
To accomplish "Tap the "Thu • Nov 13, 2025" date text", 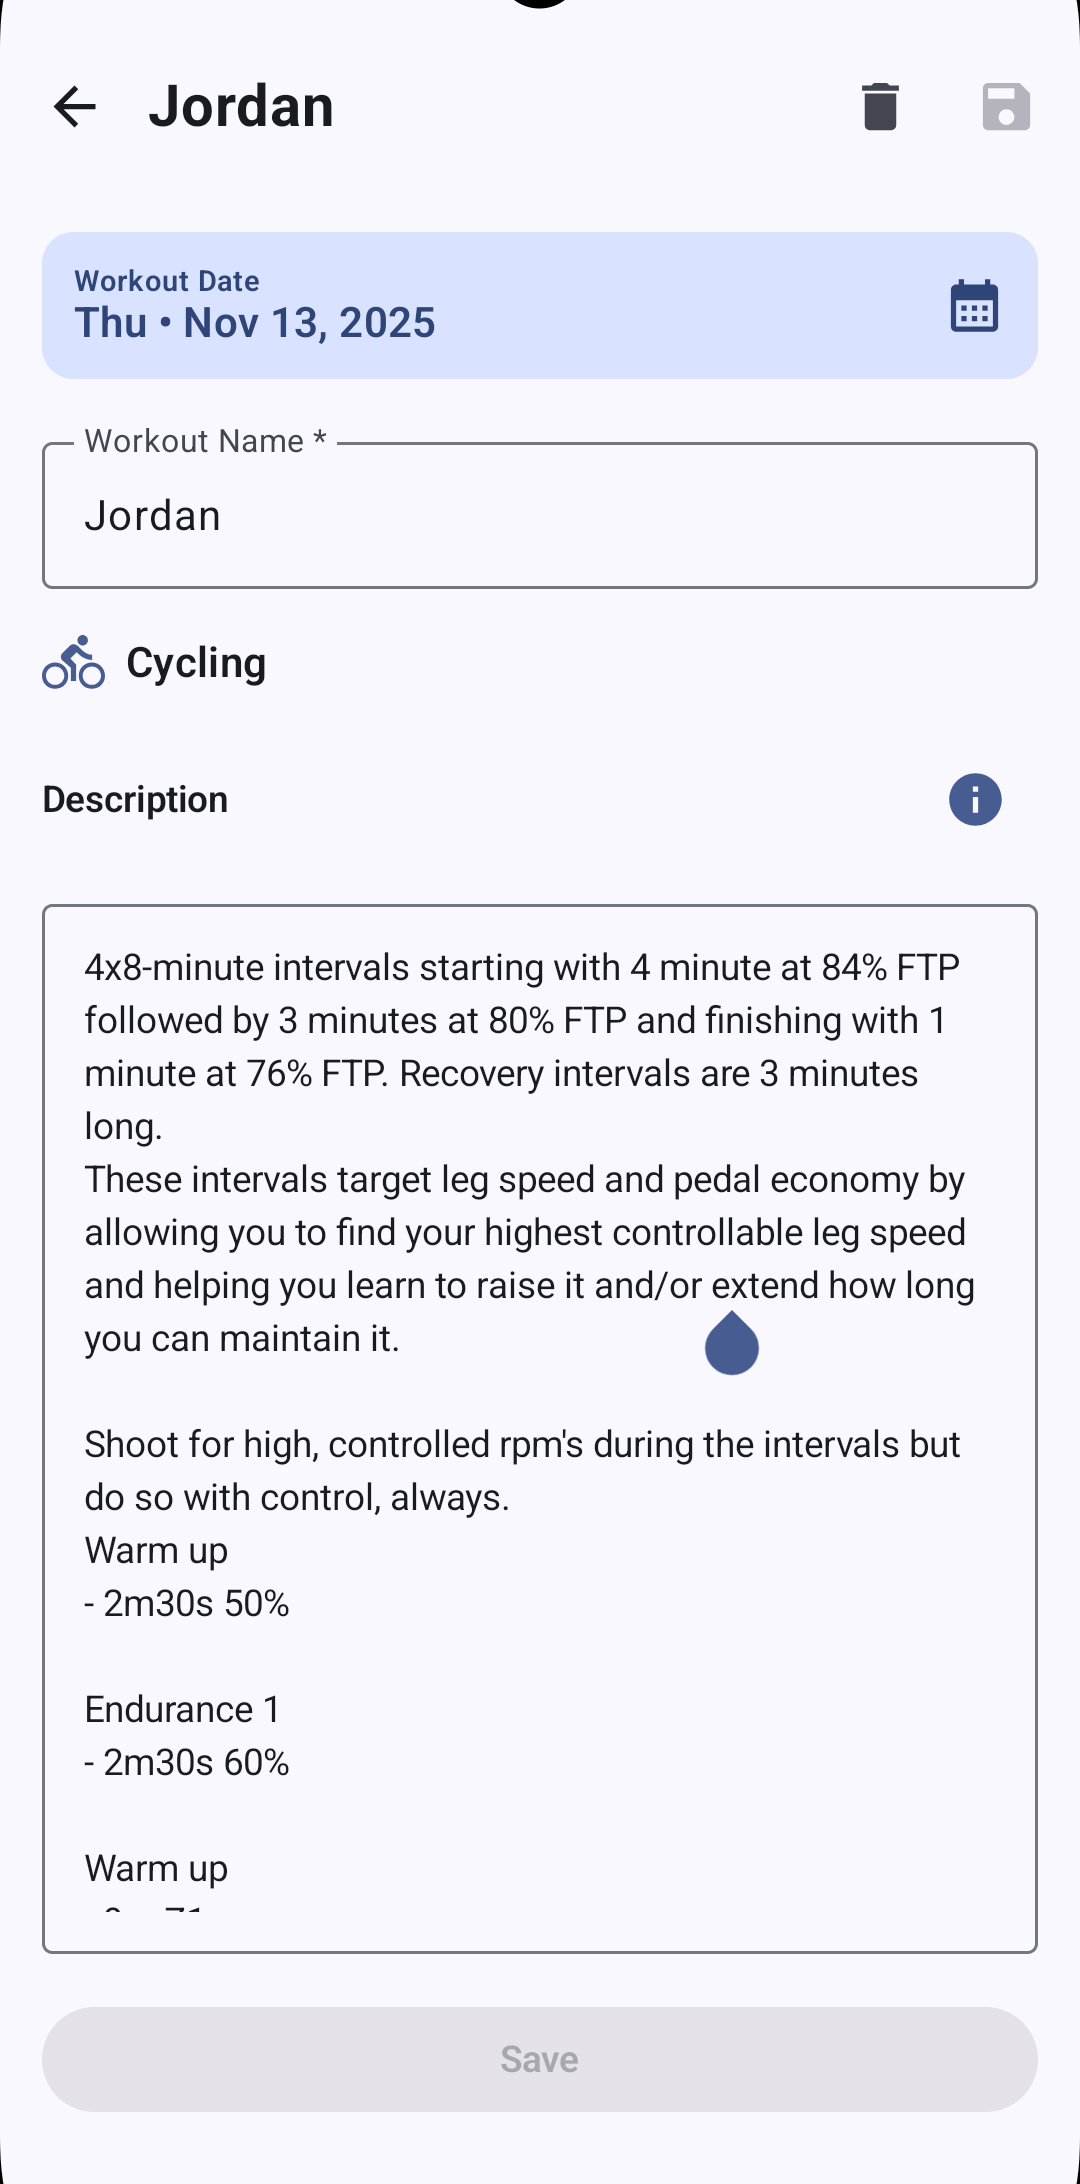I will click(x=255, y=323).
